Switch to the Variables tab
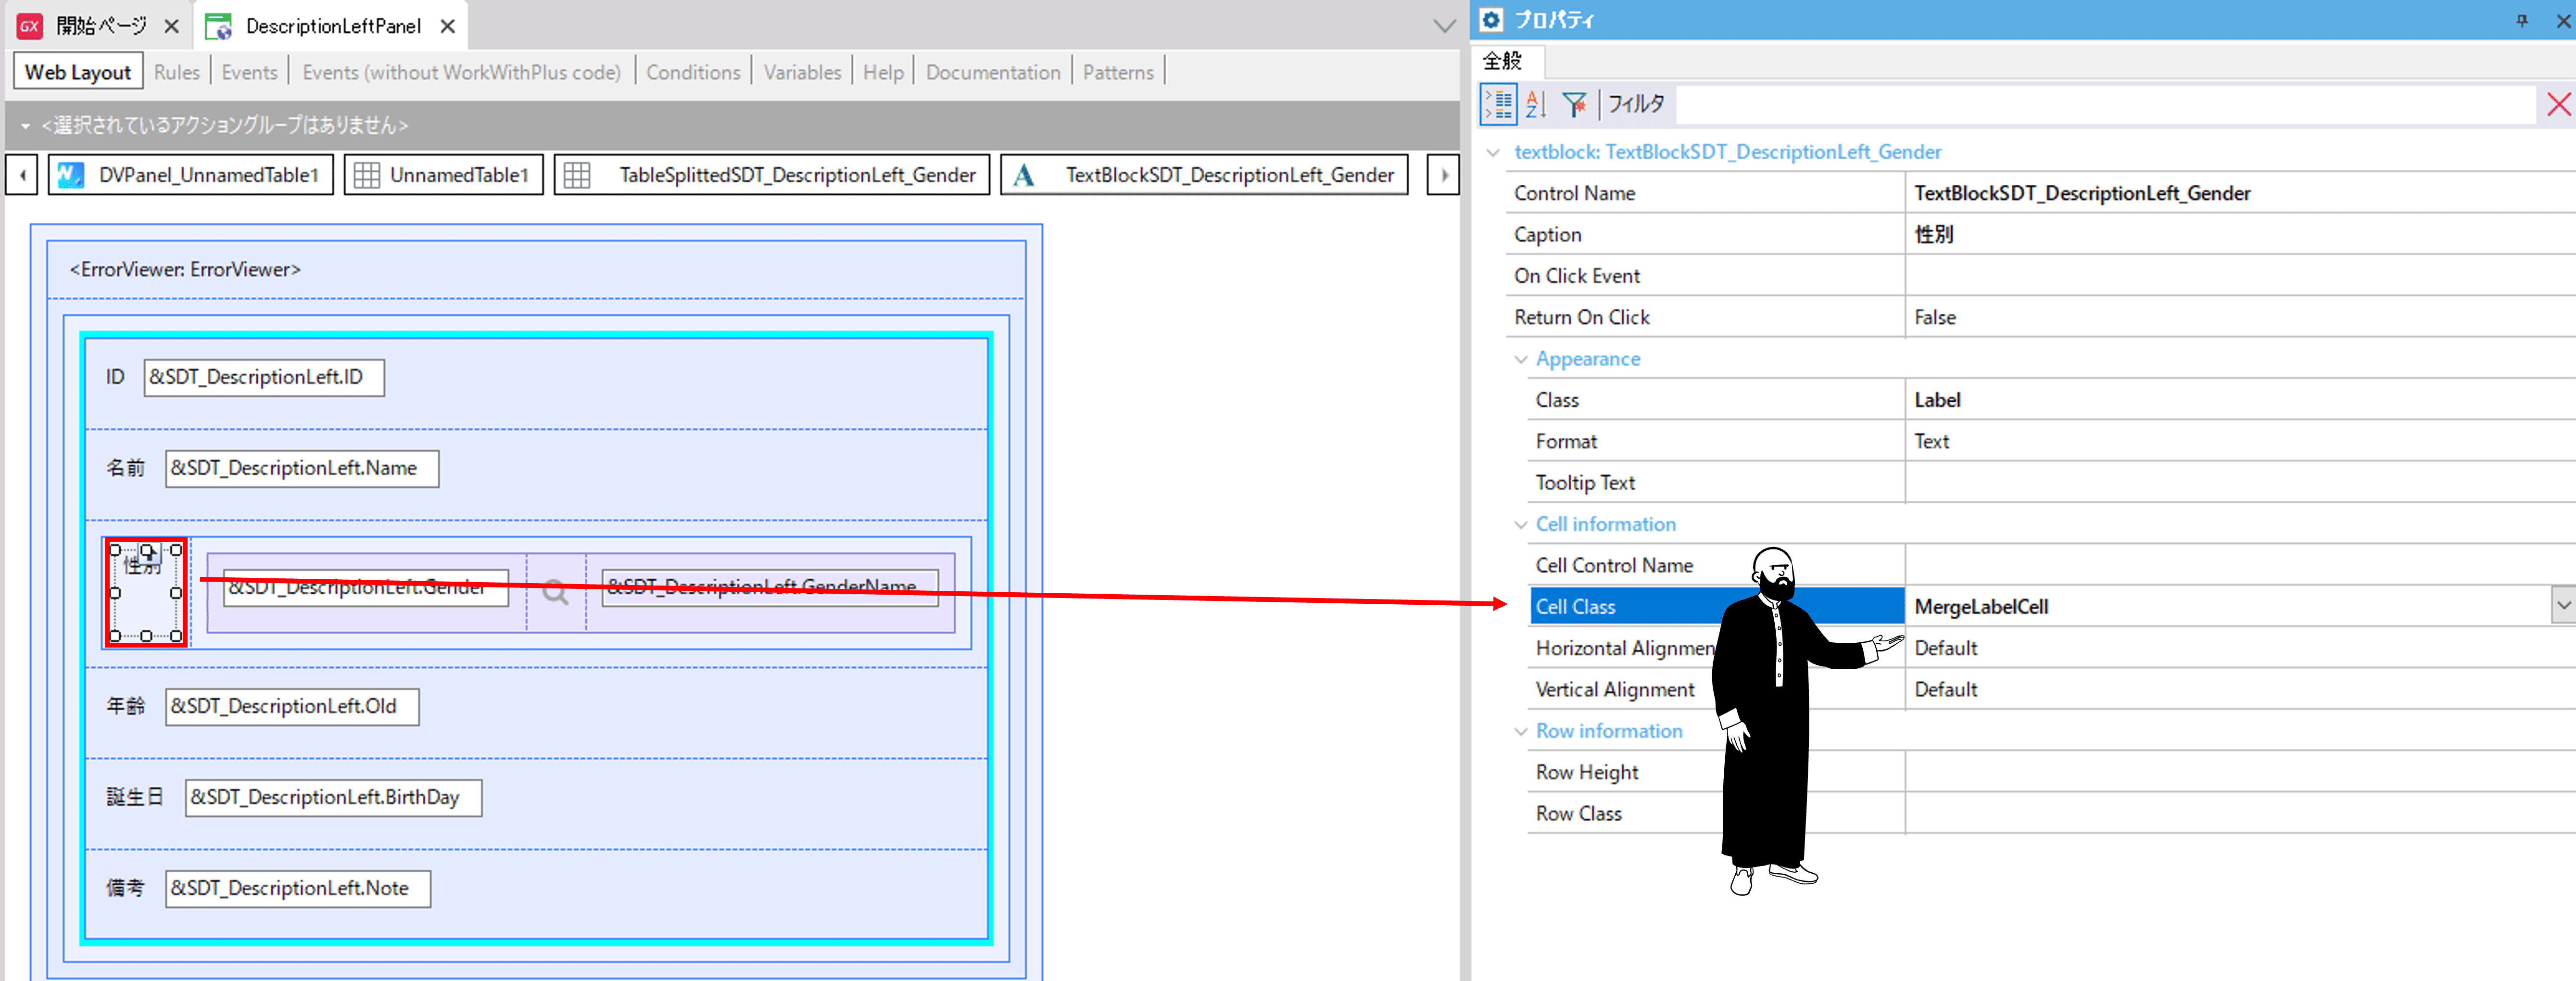The image size is (2576, 981). (802, 72)
